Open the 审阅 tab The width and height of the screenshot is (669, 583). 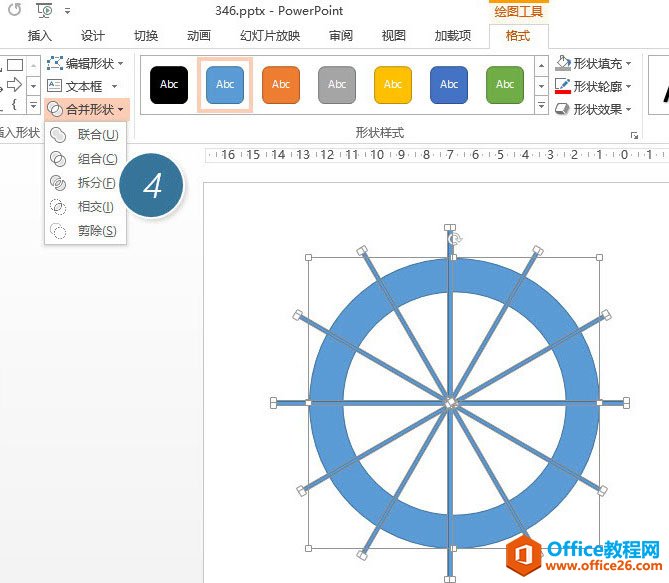tap(340, 36)
